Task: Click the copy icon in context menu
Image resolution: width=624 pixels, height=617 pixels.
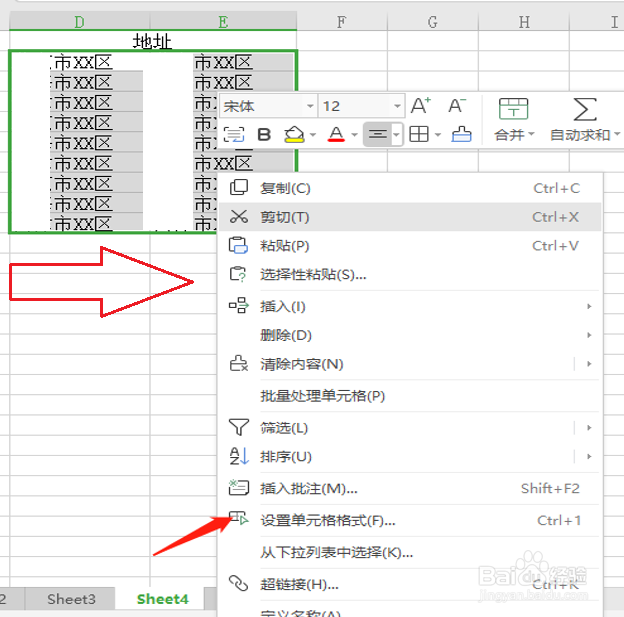Action: point(239,187)
